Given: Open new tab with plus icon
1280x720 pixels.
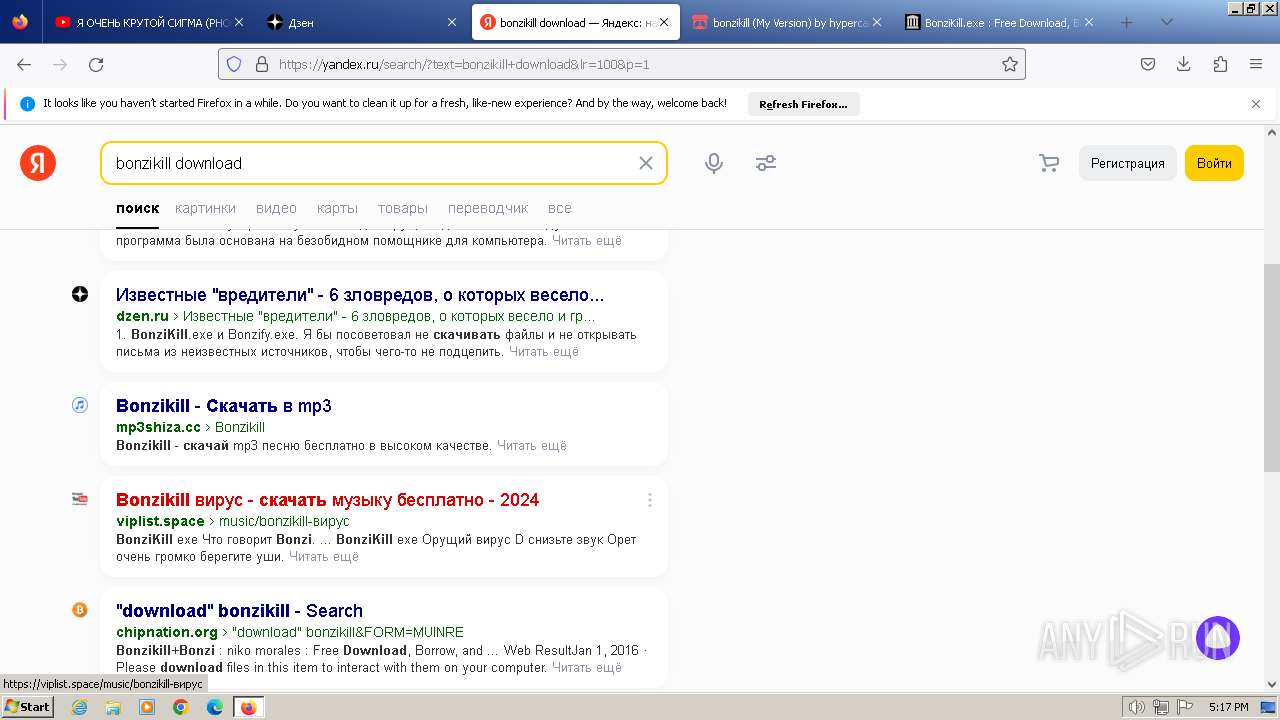Looking at the screenshot, I should [1126, 22].
